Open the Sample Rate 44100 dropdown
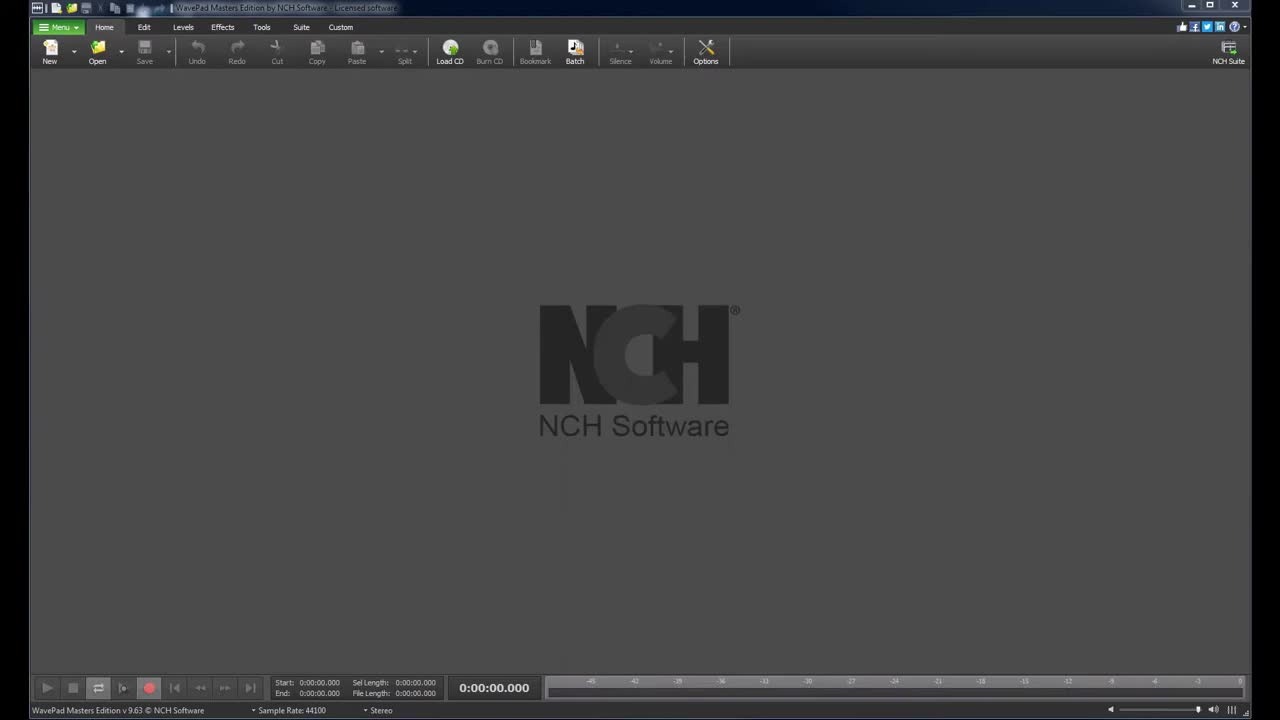This screenshot has height=720, width=1280. (289, 710)
